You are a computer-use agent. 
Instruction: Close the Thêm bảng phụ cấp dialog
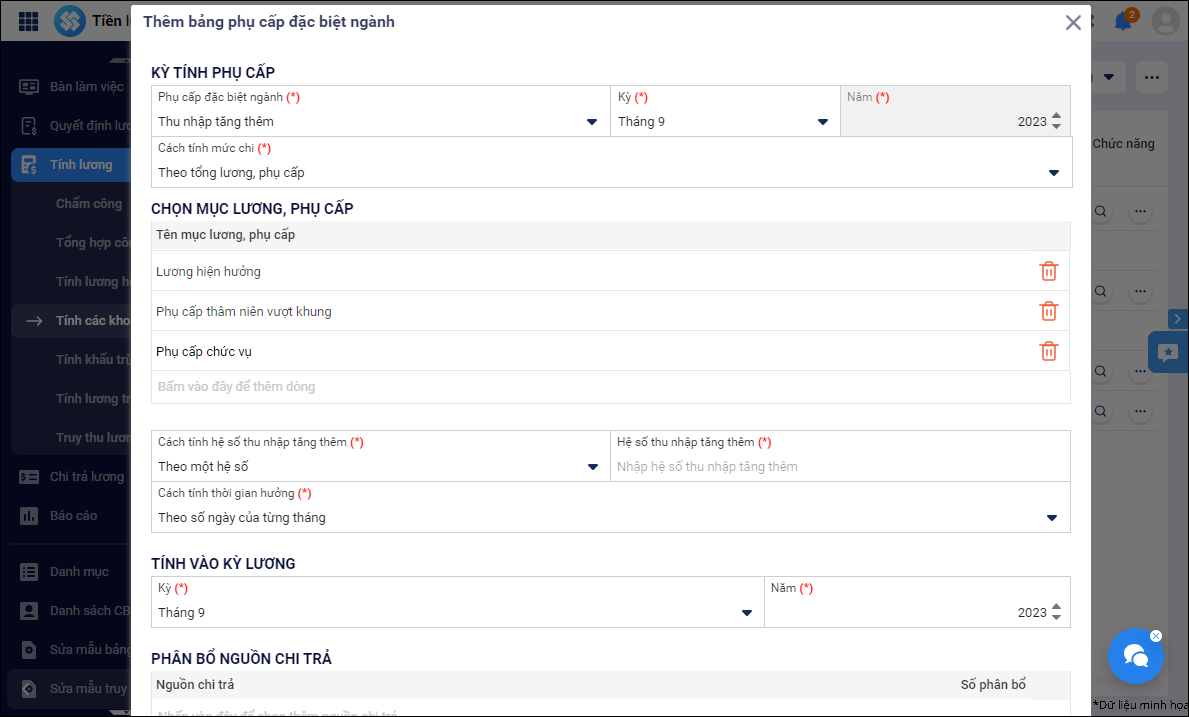coord(1073,22)
